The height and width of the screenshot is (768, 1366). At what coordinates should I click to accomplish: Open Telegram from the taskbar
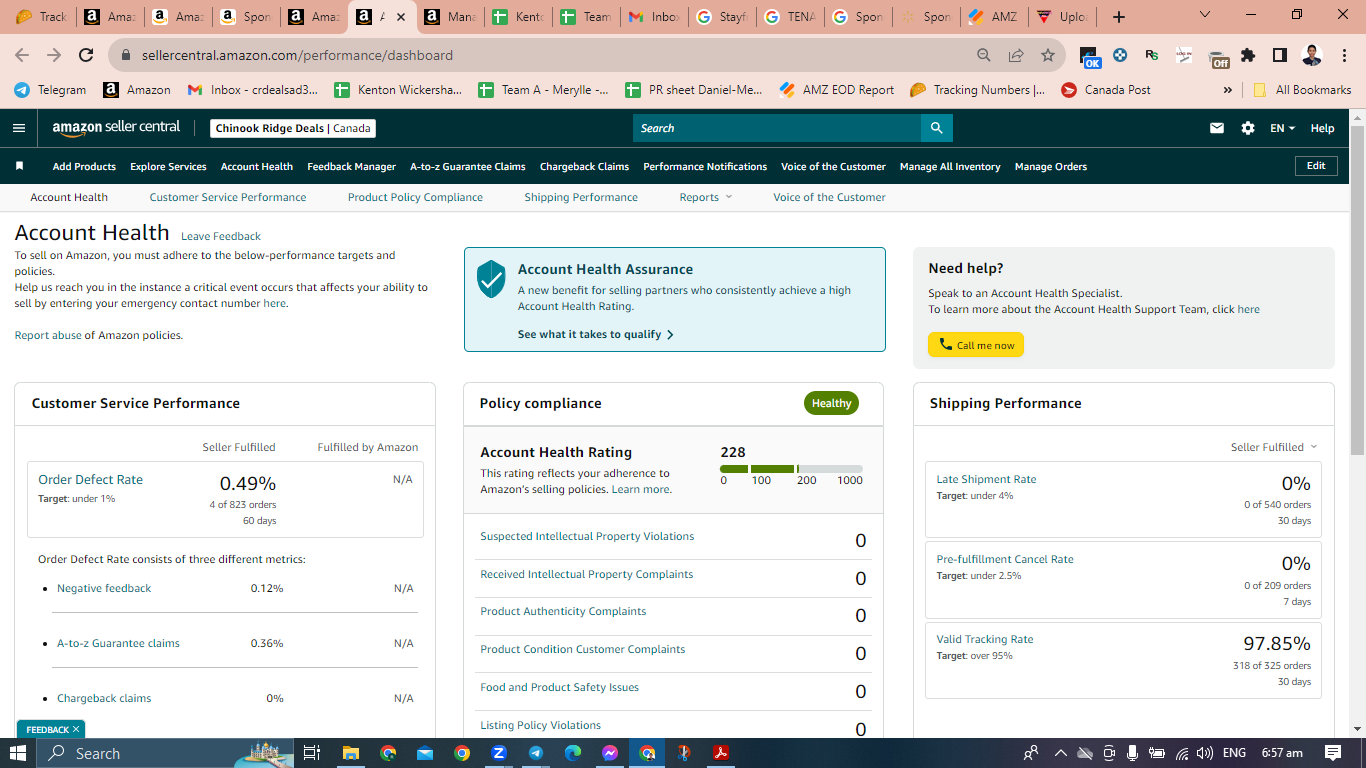coord(535,753)
